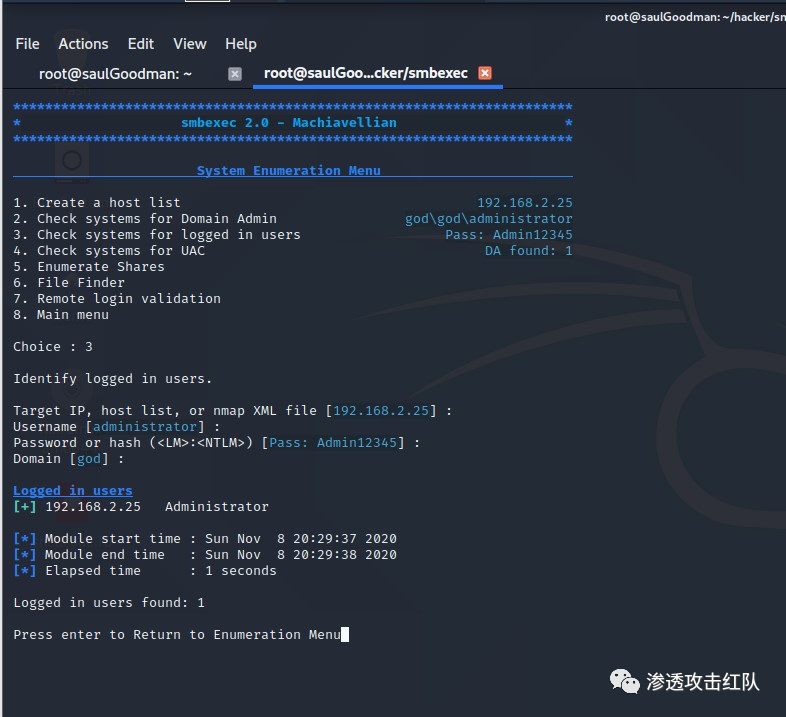Click the 'Pass: Admin12345' text in the top right
The height and width of the screenshot is (717, 786).
click(x=509, y=235)
